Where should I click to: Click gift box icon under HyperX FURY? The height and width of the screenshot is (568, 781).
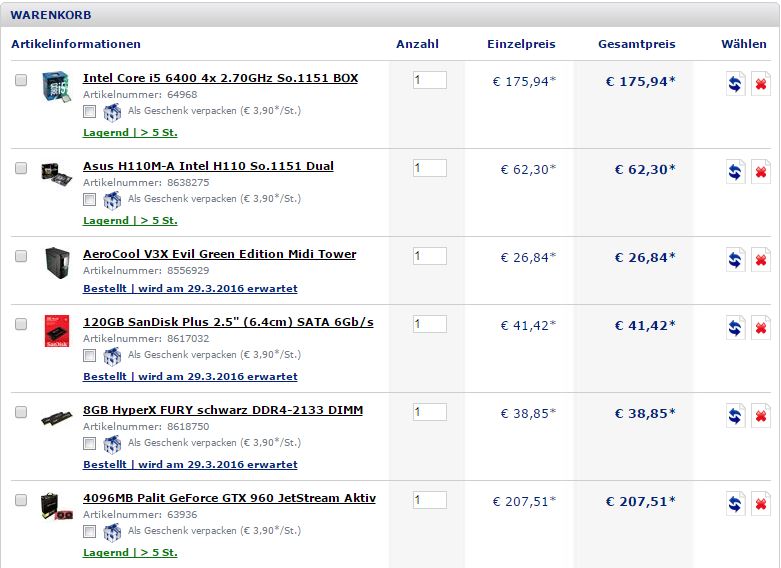pyautogui.click(x=112, y=444)
